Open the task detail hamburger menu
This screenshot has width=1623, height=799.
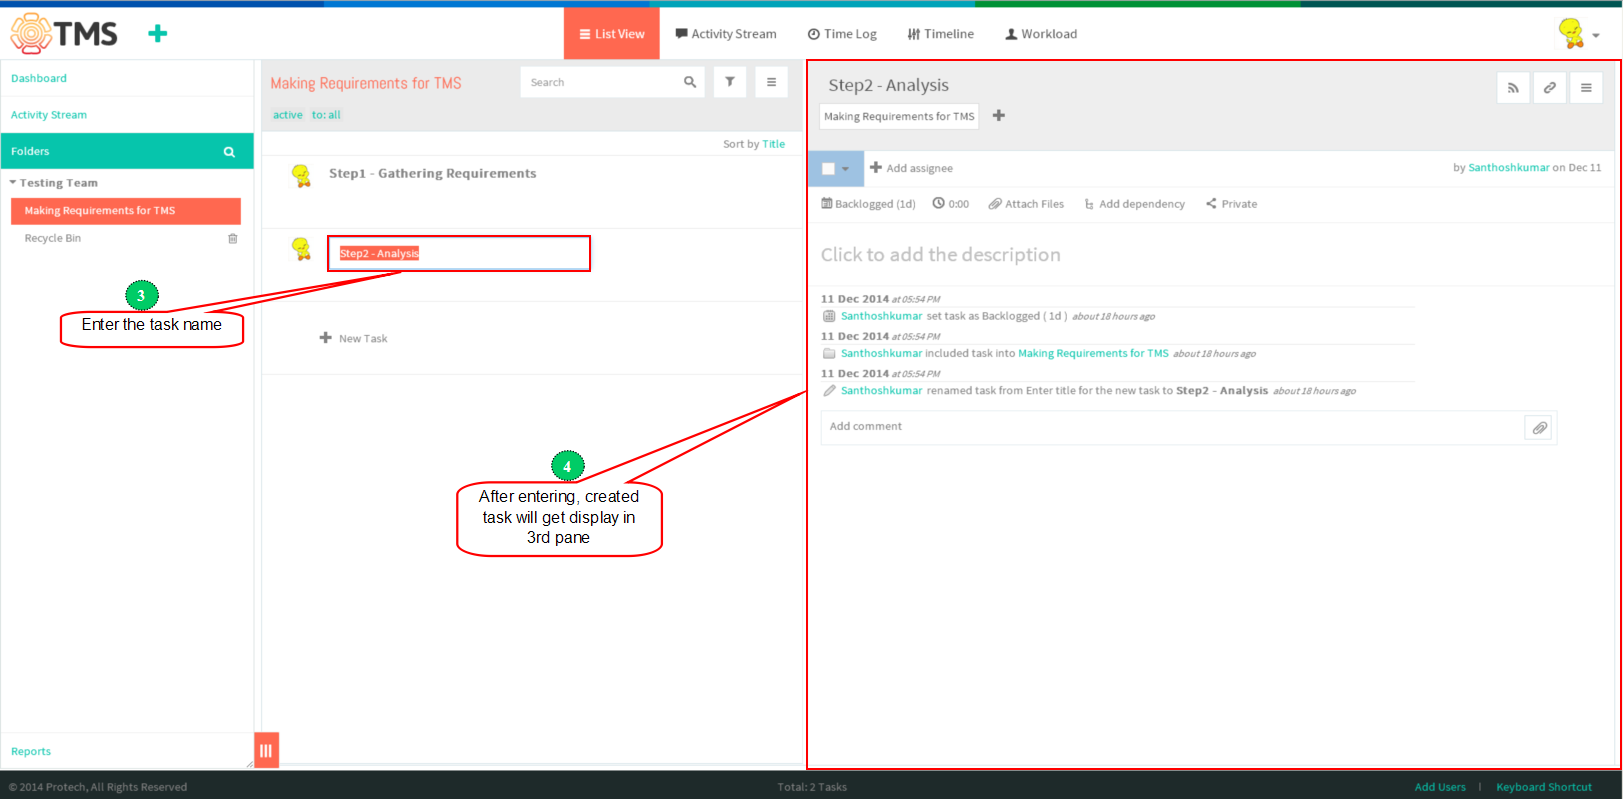[x=1586, y=88]
